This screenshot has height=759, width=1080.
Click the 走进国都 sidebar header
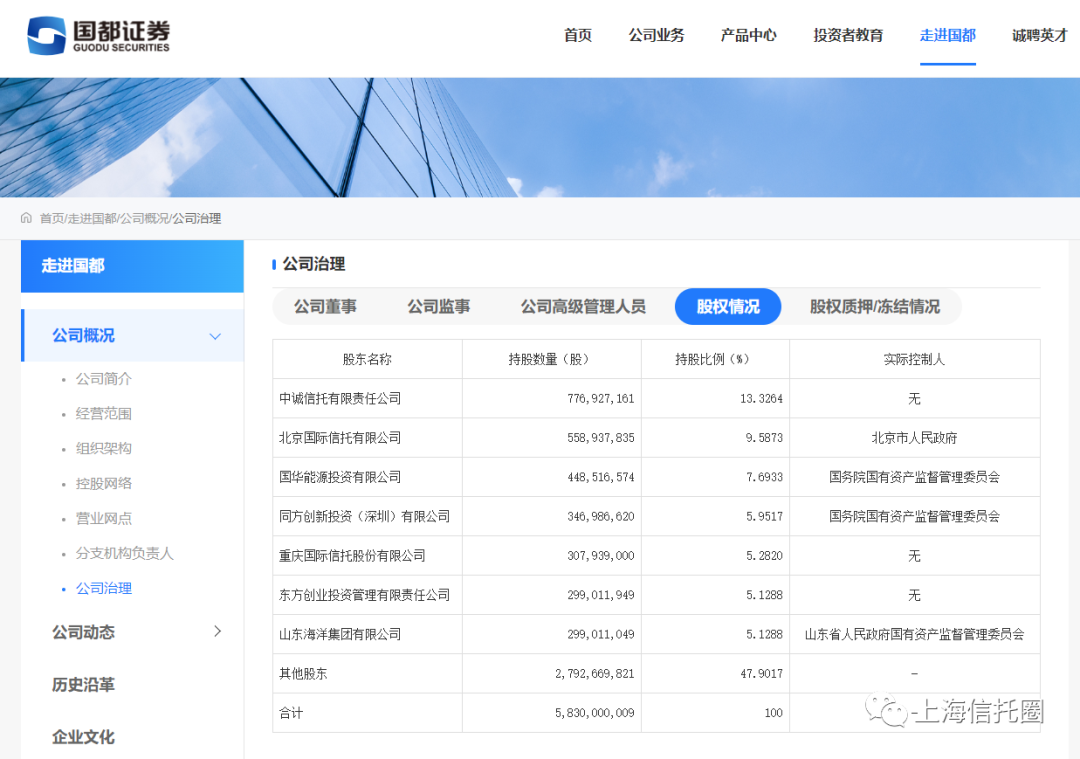(x=132, y=266)
